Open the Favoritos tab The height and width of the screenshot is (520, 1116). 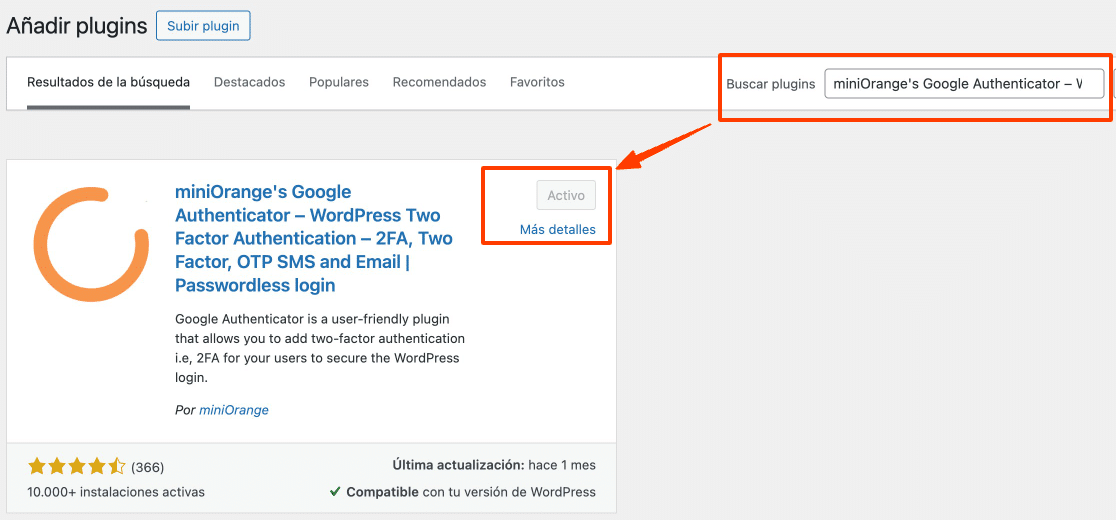point(537,83)
